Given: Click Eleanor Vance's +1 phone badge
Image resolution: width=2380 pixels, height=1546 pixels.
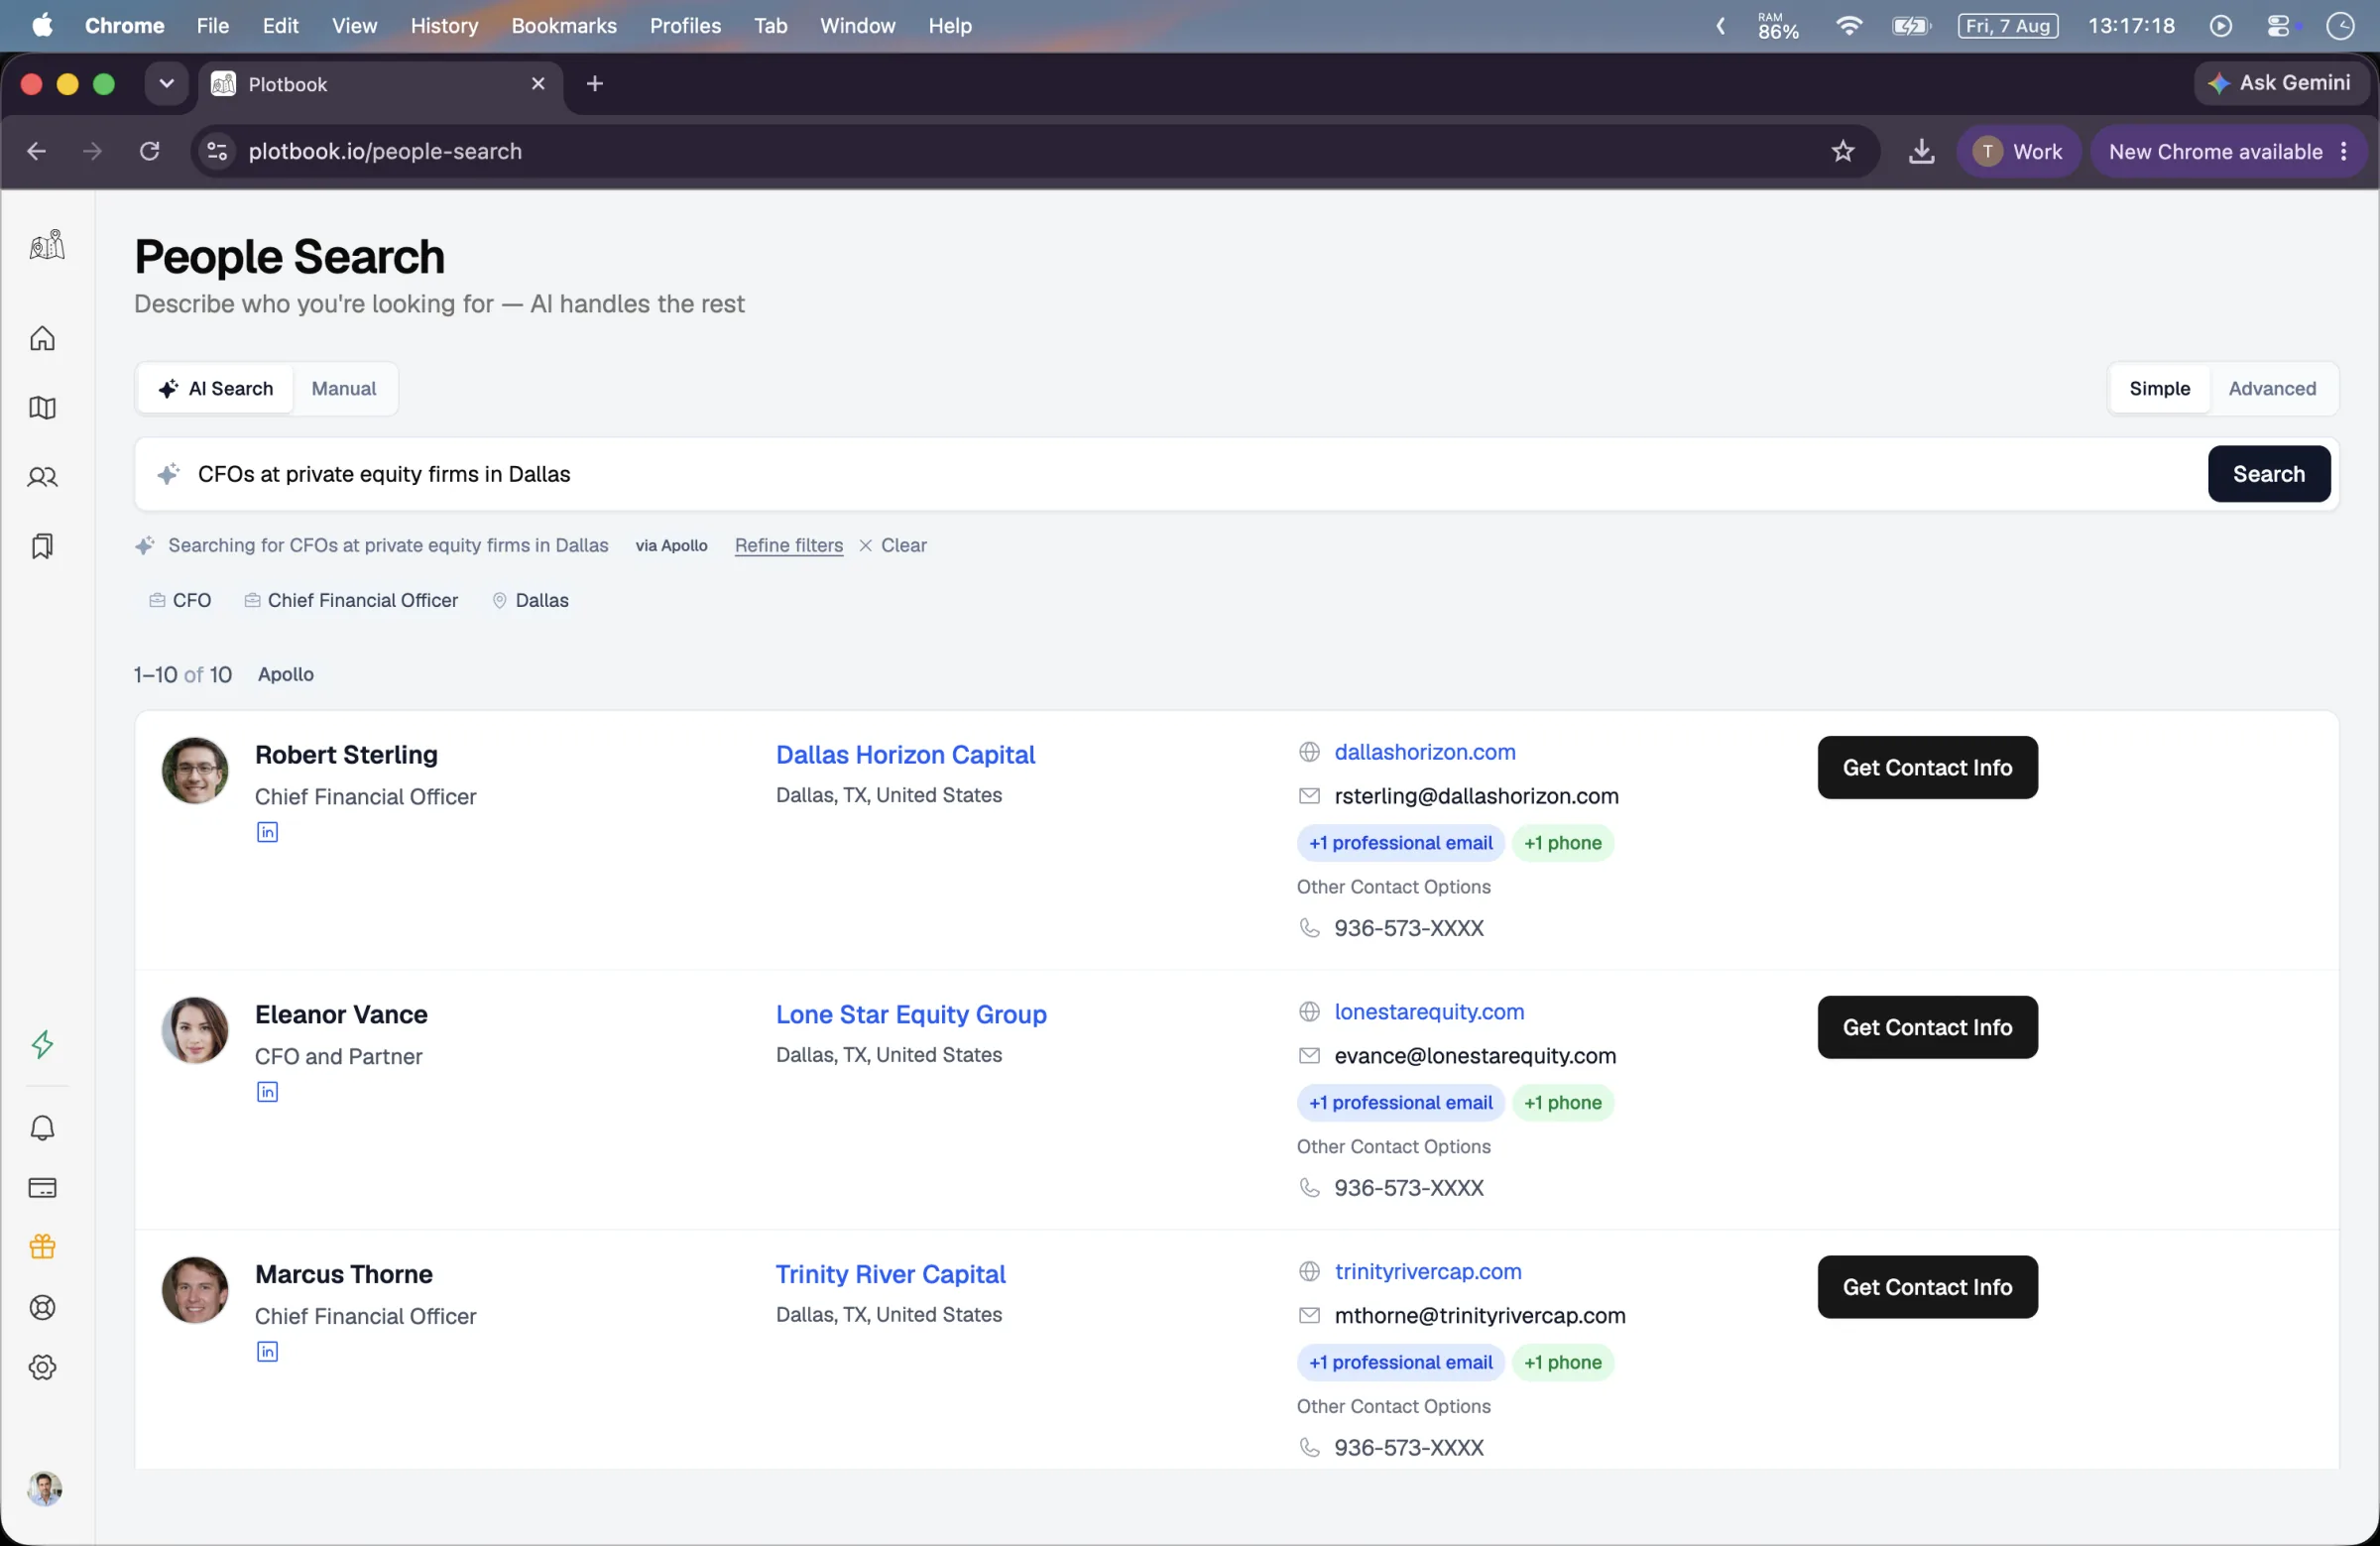Looking at the screenshot, I should [1562, 1103].
